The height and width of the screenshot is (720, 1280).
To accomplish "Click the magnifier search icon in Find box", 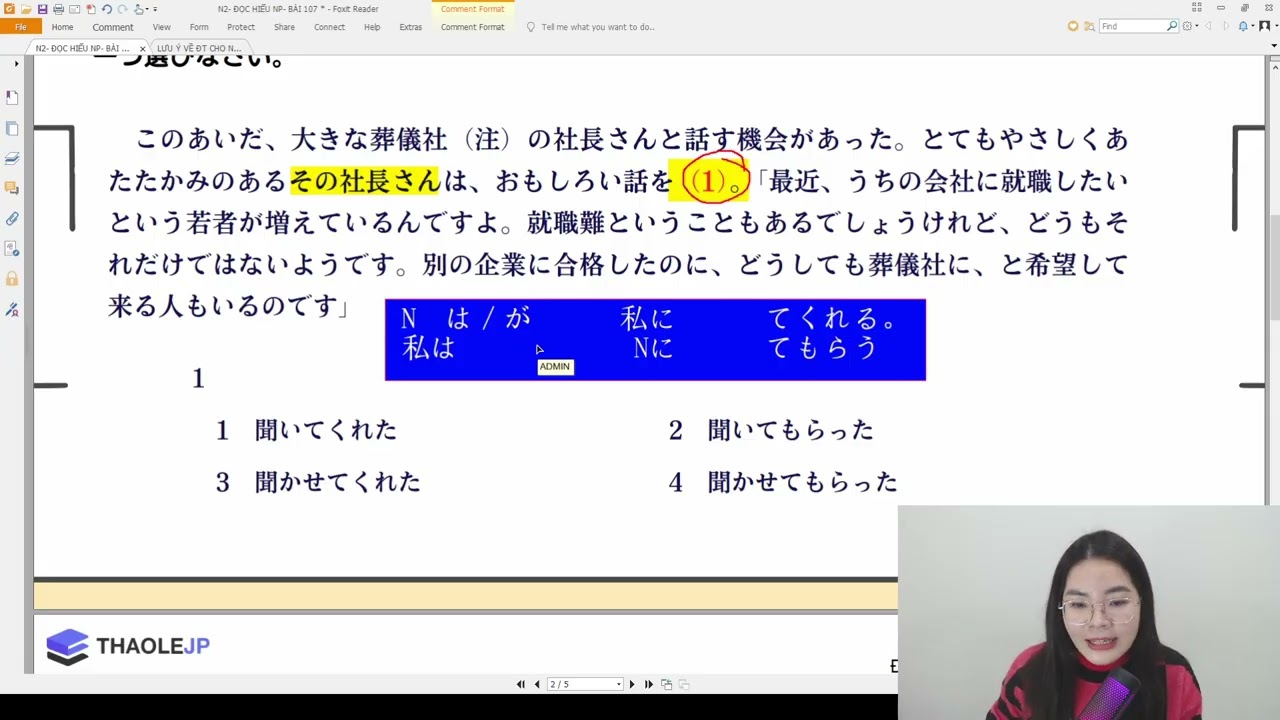I will tap(1172, 26).
